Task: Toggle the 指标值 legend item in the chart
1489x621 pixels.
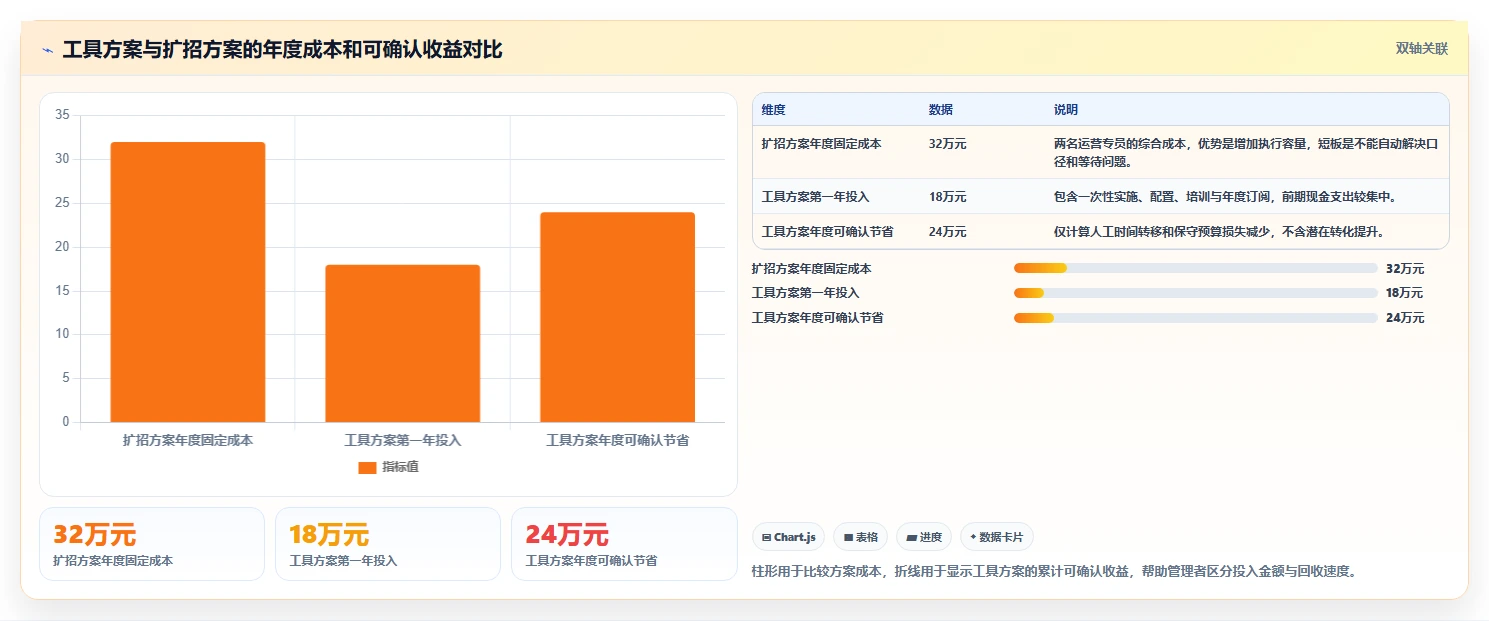Action: [x=388, y=467]
